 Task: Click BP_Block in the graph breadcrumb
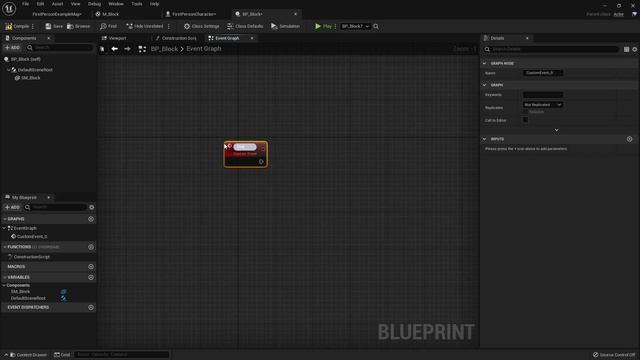point(164,49)
